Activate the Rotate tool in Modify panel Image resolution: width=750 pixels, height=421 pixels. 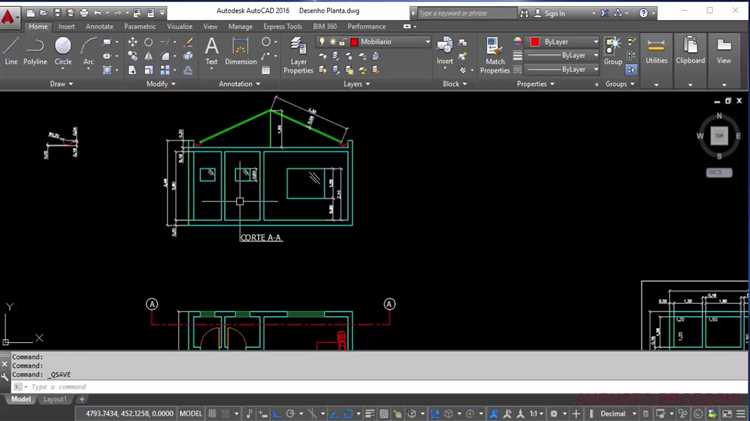(x=149, y=42)
